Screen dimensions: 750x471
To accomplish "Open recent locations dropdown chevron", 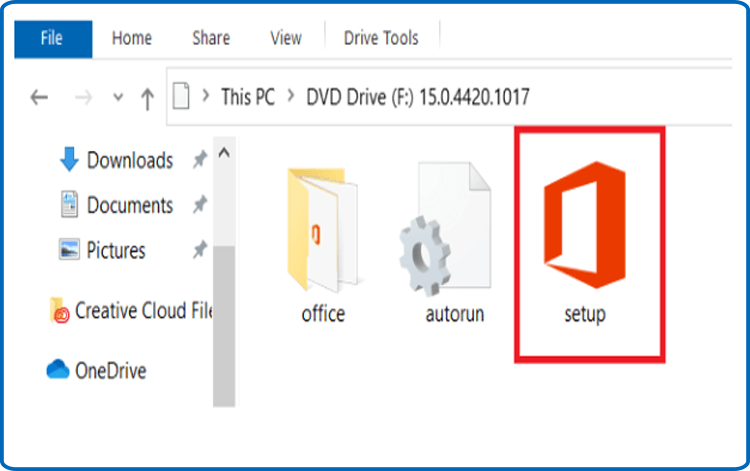I will coord(118,98).
